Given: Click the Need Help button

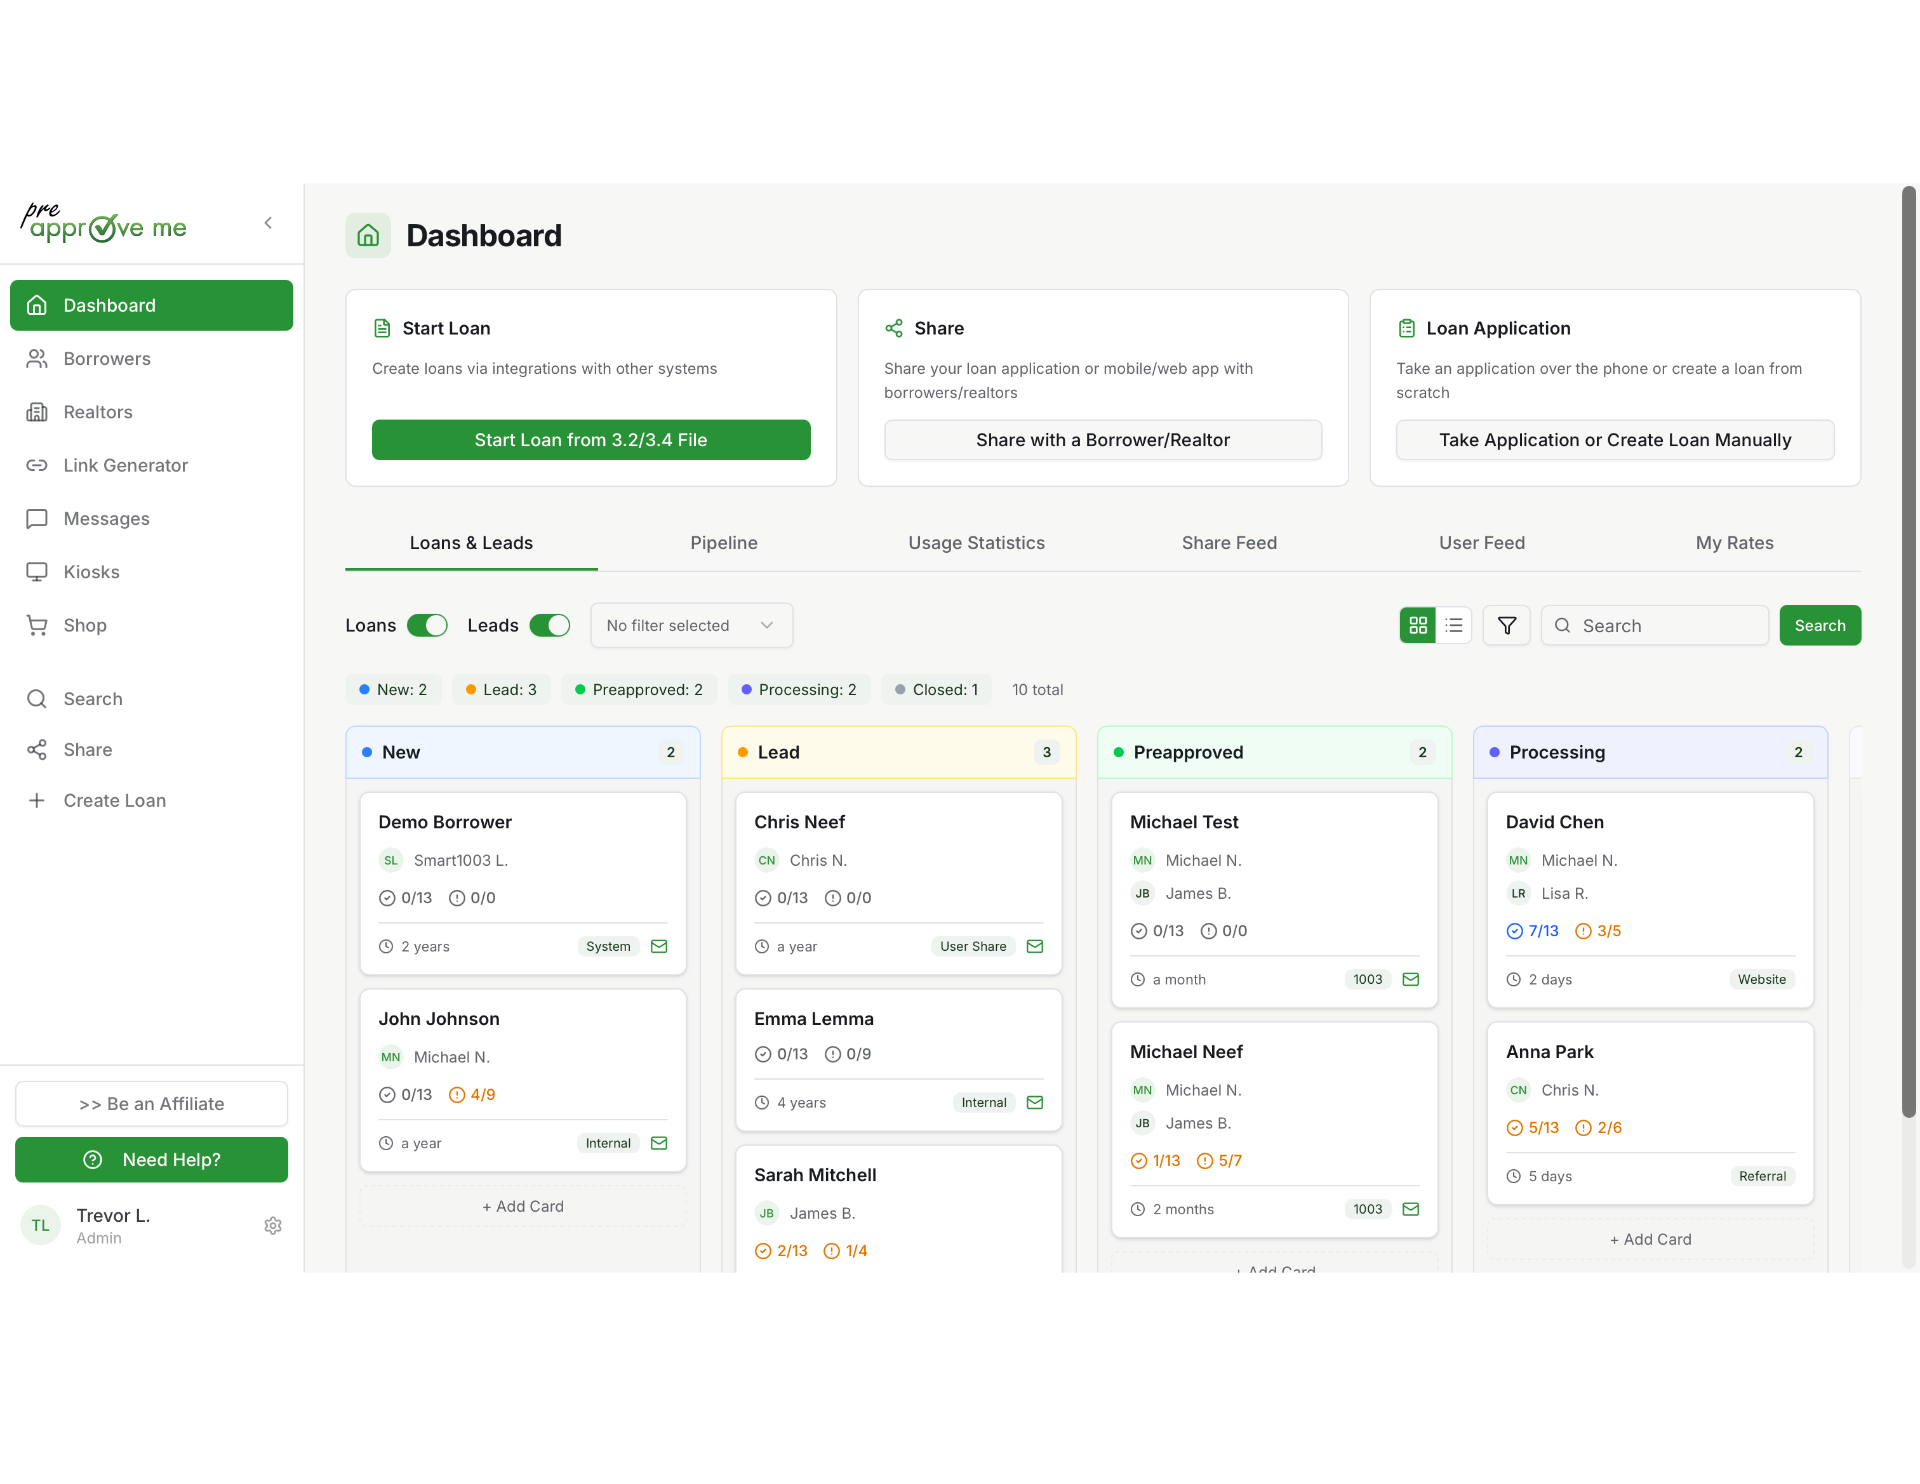Looking at the screenshot, I should click(151, 1160).
